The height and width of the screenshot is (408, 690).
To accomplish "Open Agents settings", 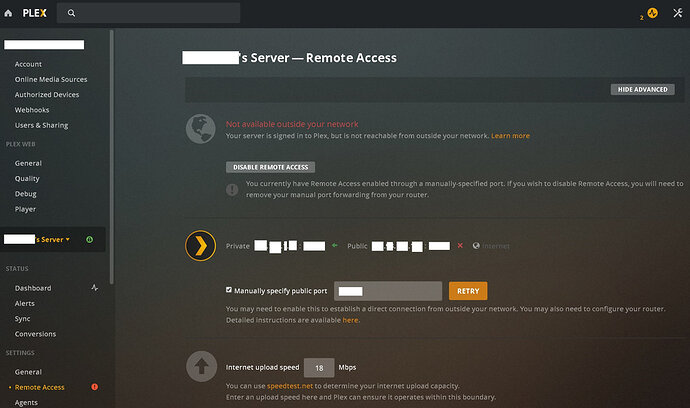I will tap(26, 402).
